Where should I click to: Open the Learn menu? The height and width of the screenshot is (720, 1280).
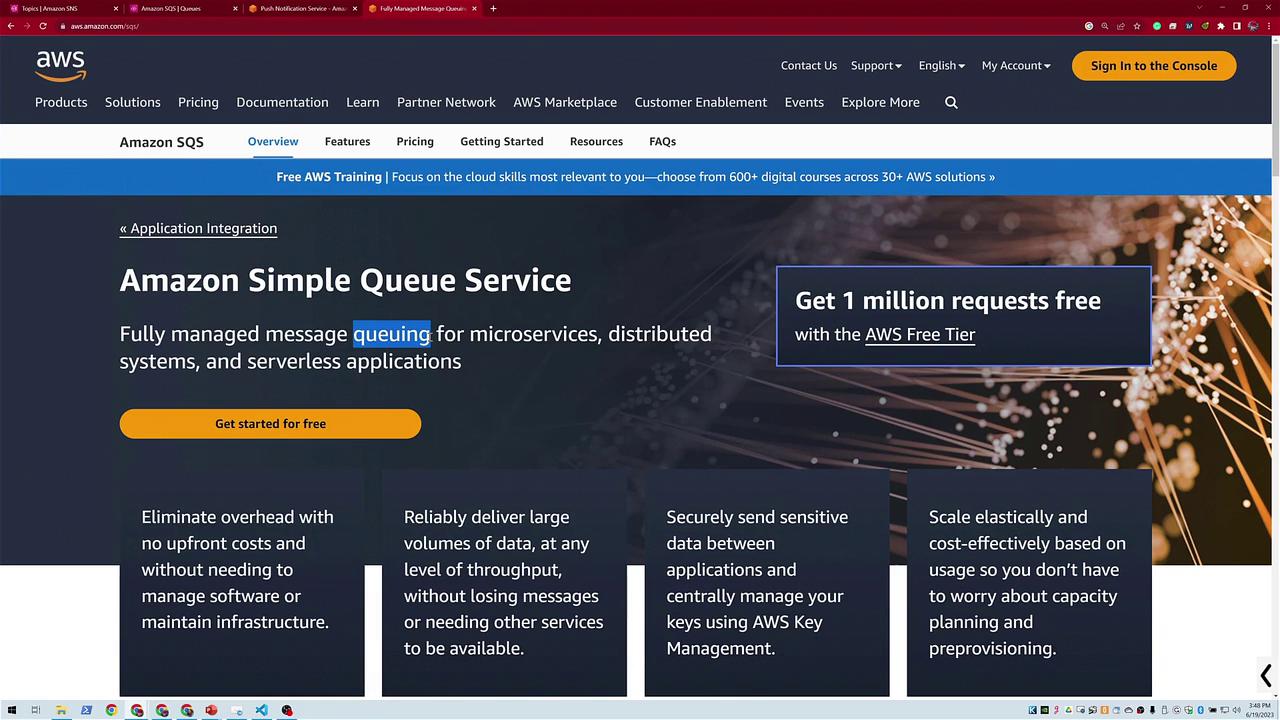pos(363,102)
